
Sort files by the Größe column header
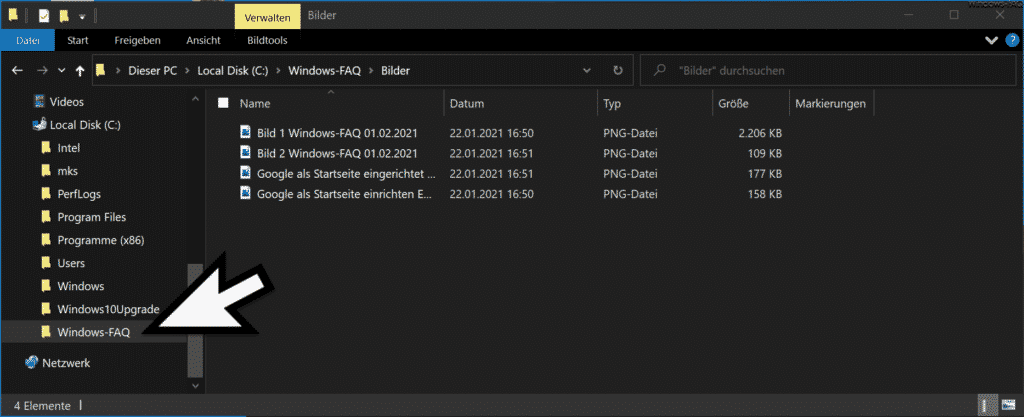pyautogui.click(x=733, y=103)
